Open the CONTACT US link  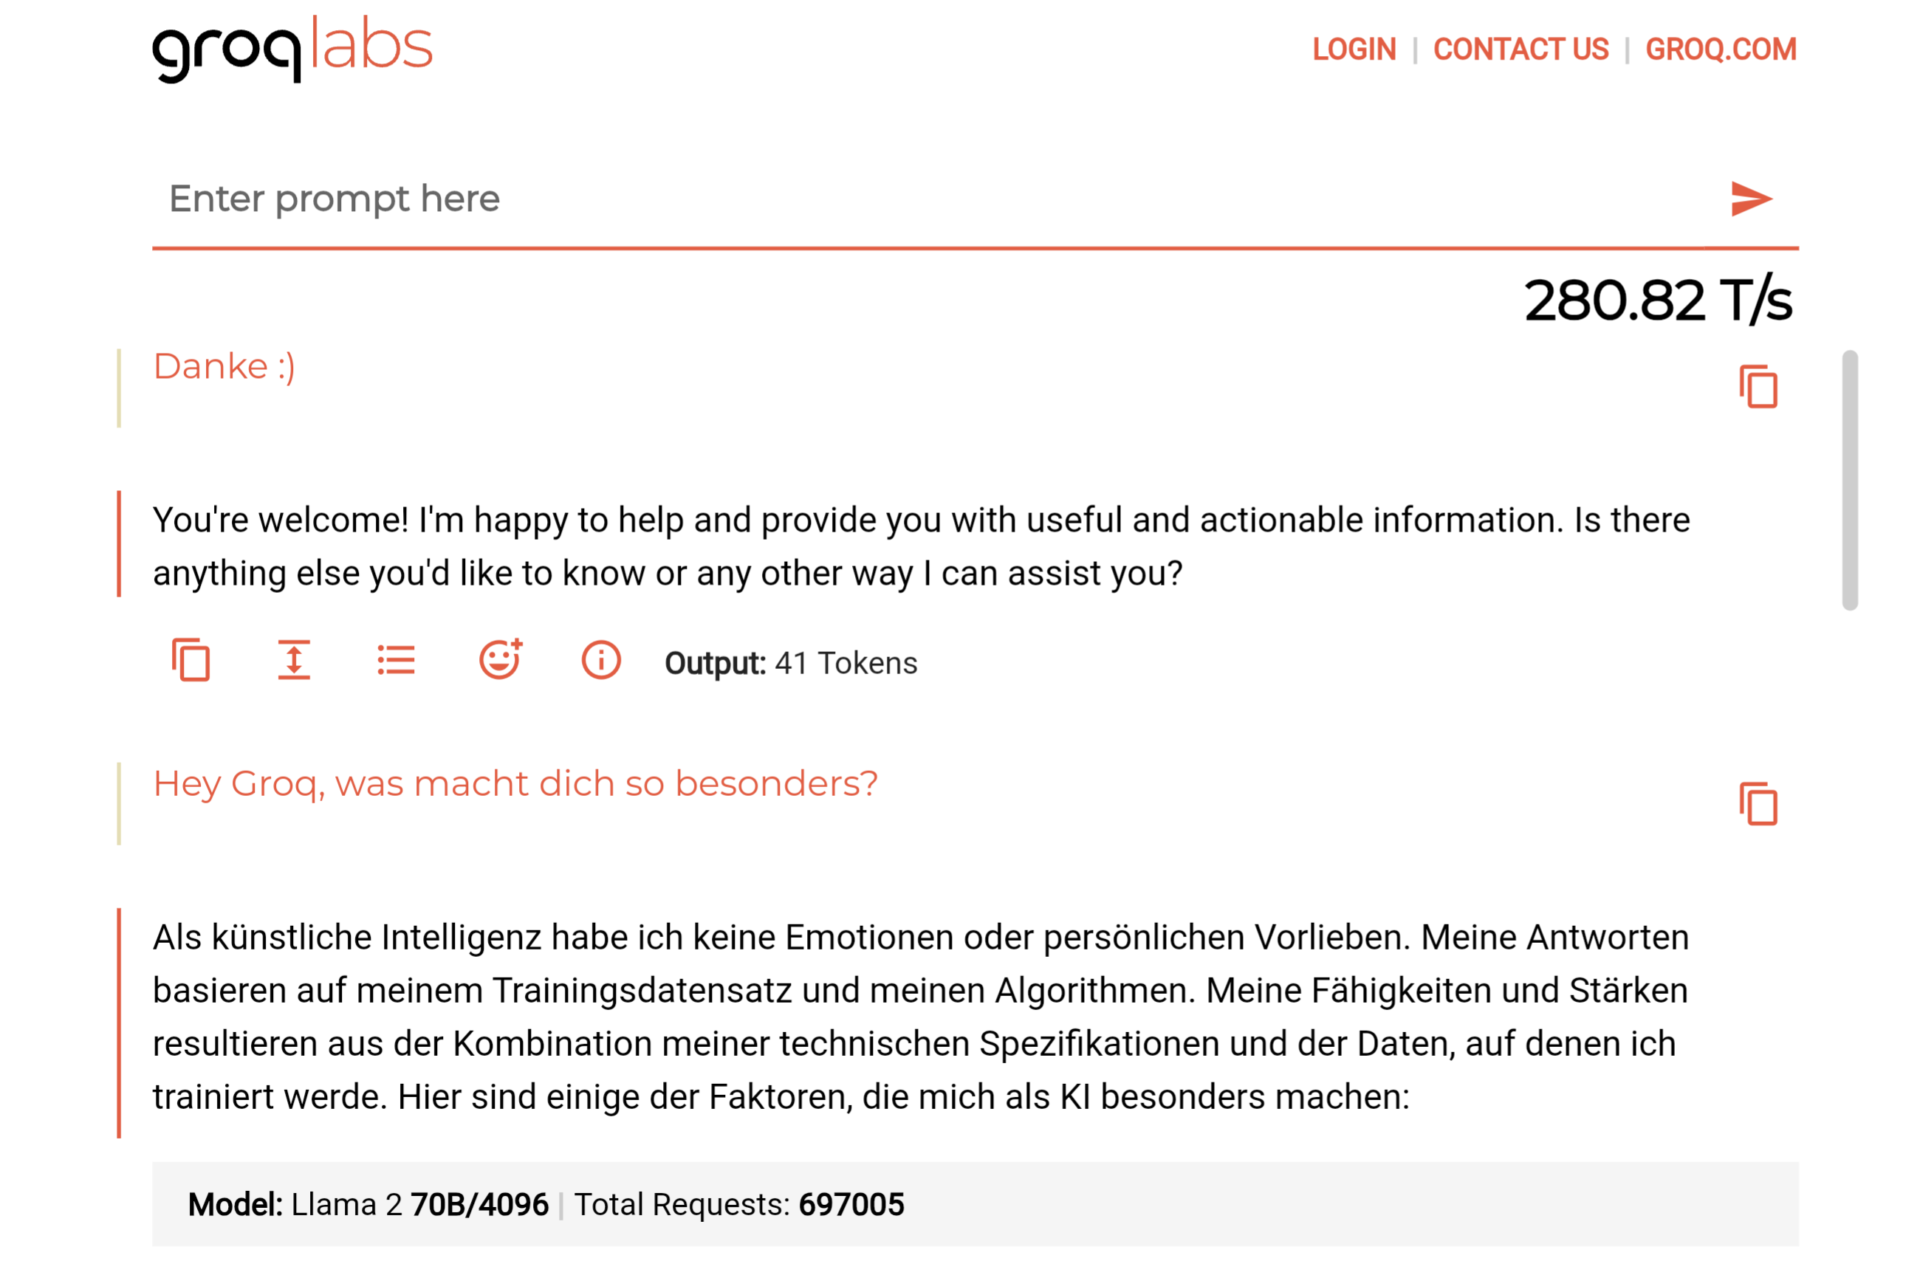click(1521, 49)
